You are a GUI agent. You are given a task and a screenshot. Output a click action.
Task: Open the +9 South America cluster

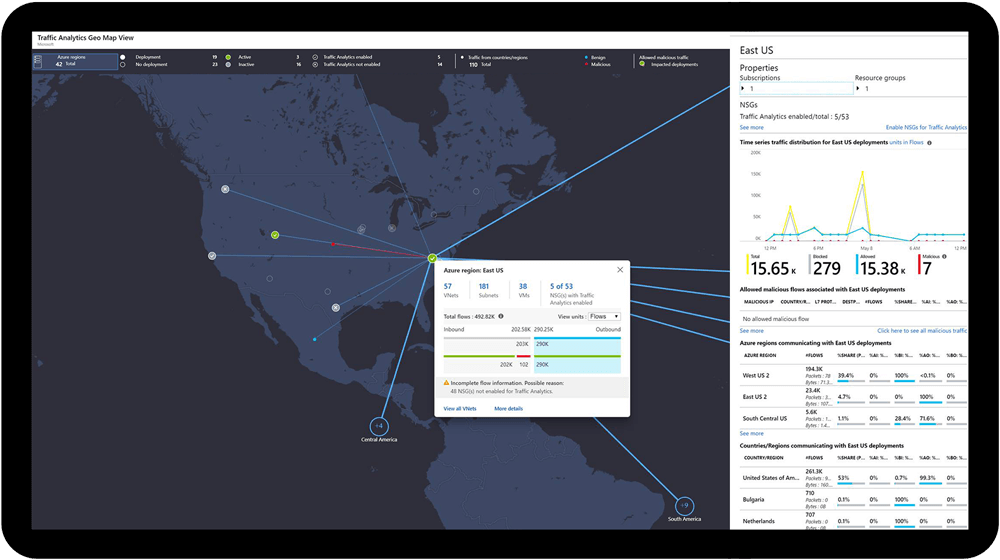tap(684, 506)
